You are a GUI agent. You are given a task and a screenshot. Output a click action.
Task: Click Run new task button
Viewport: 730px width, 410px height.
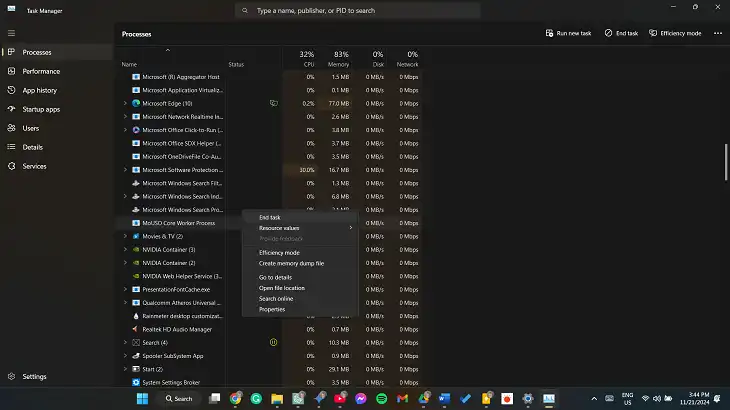(568, 33)
